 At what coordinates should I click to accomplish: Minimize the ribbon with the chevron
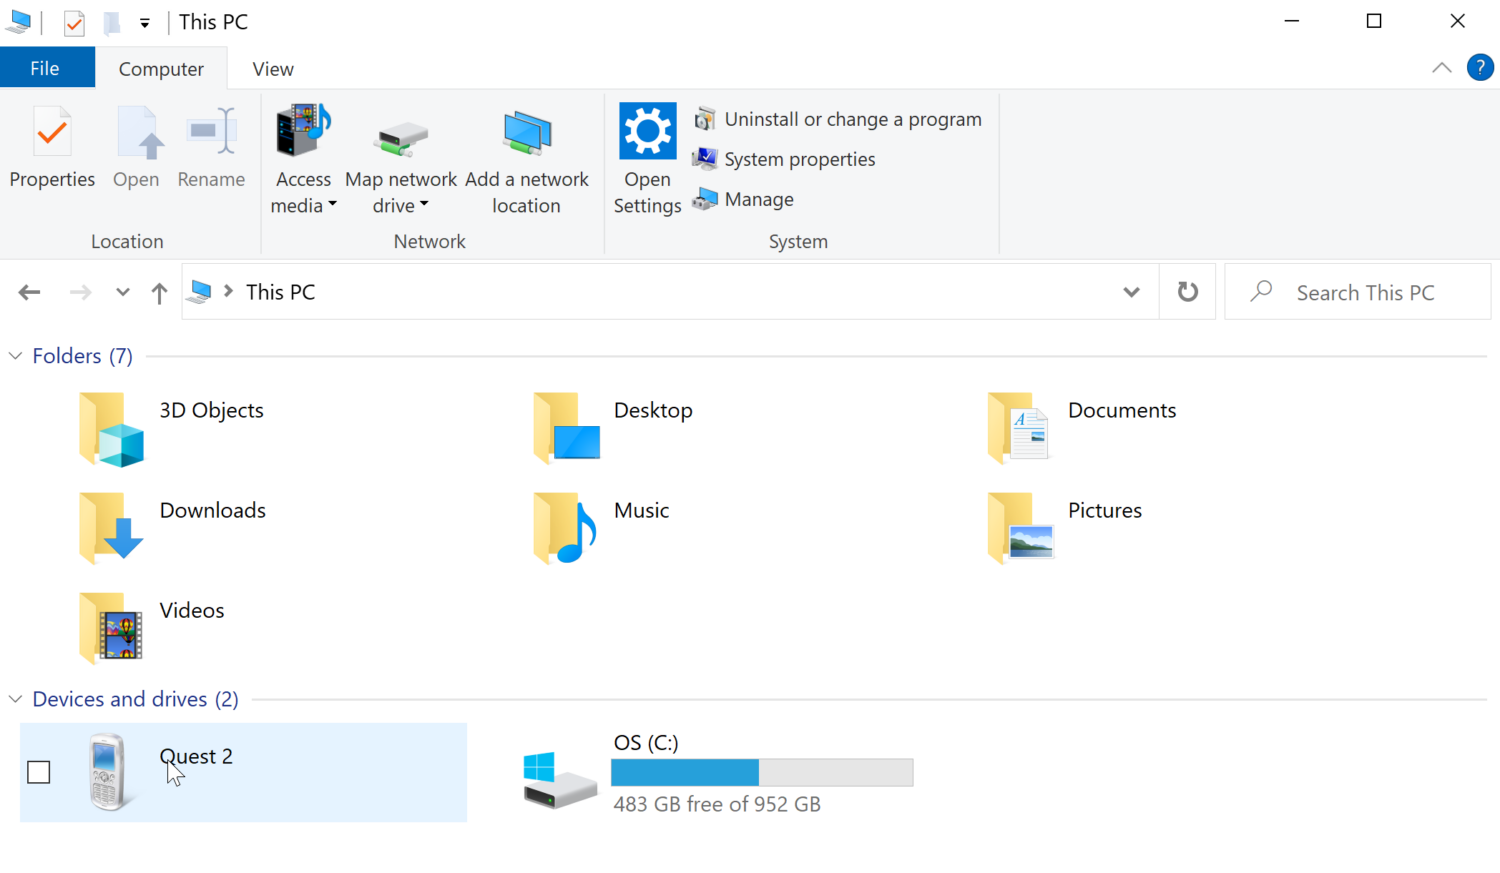click(x=1441, y=68)
